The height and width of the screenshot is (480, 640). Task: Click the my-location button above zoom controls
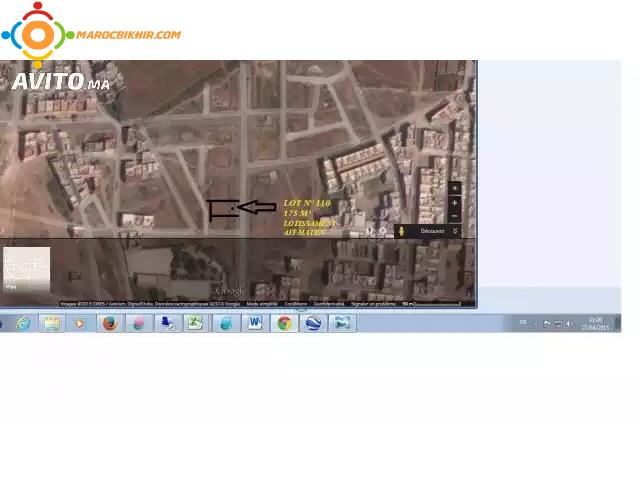point(455,189)
